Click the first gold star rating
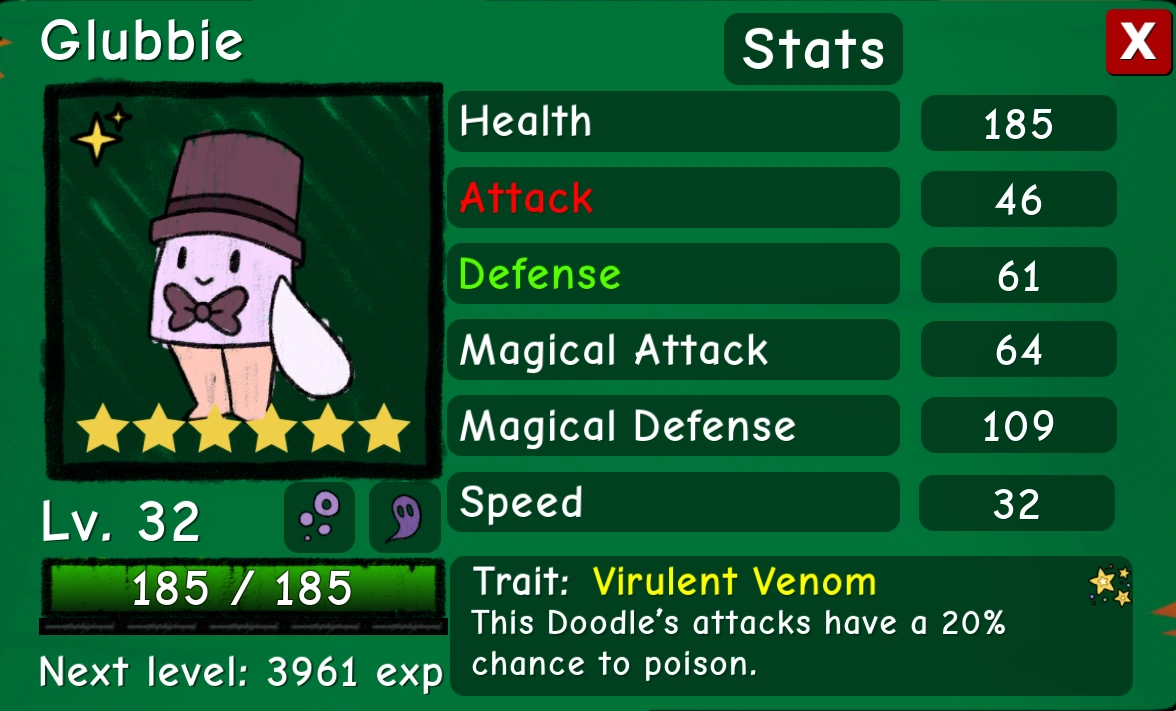 click(x=103, y=428)
